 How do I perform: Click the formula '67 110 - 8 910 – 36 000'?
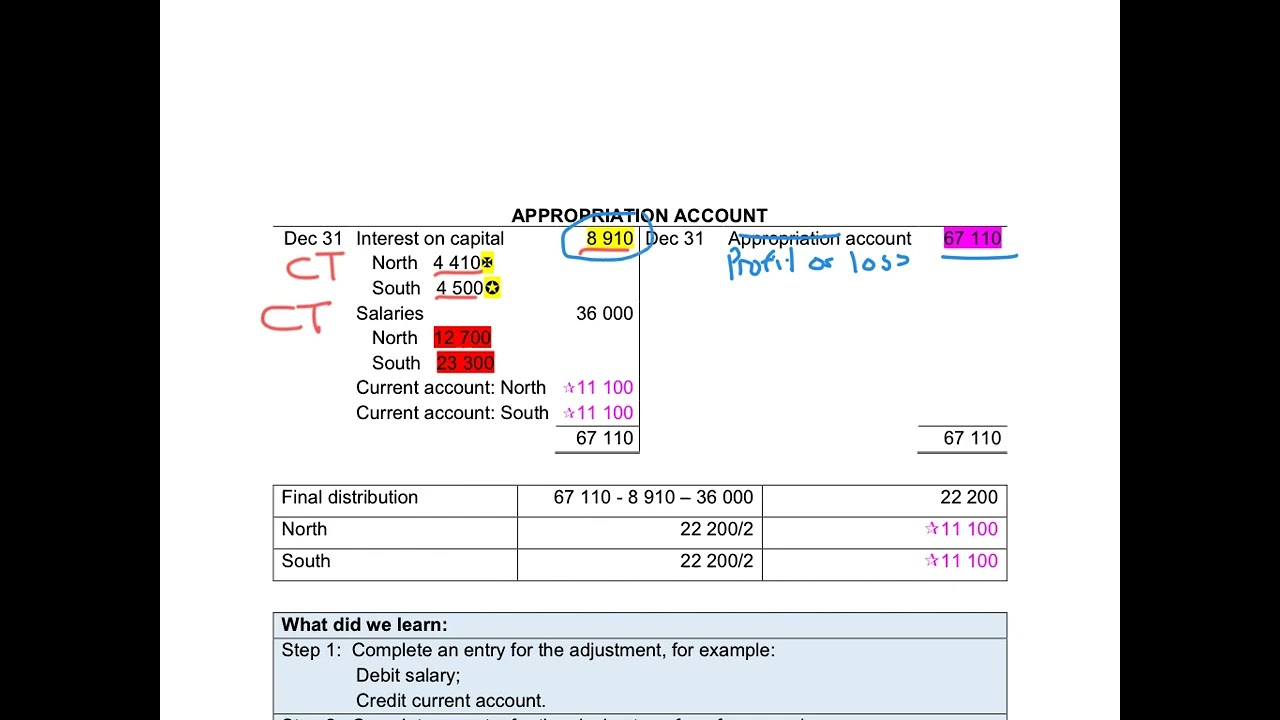(x=653, y=498)
